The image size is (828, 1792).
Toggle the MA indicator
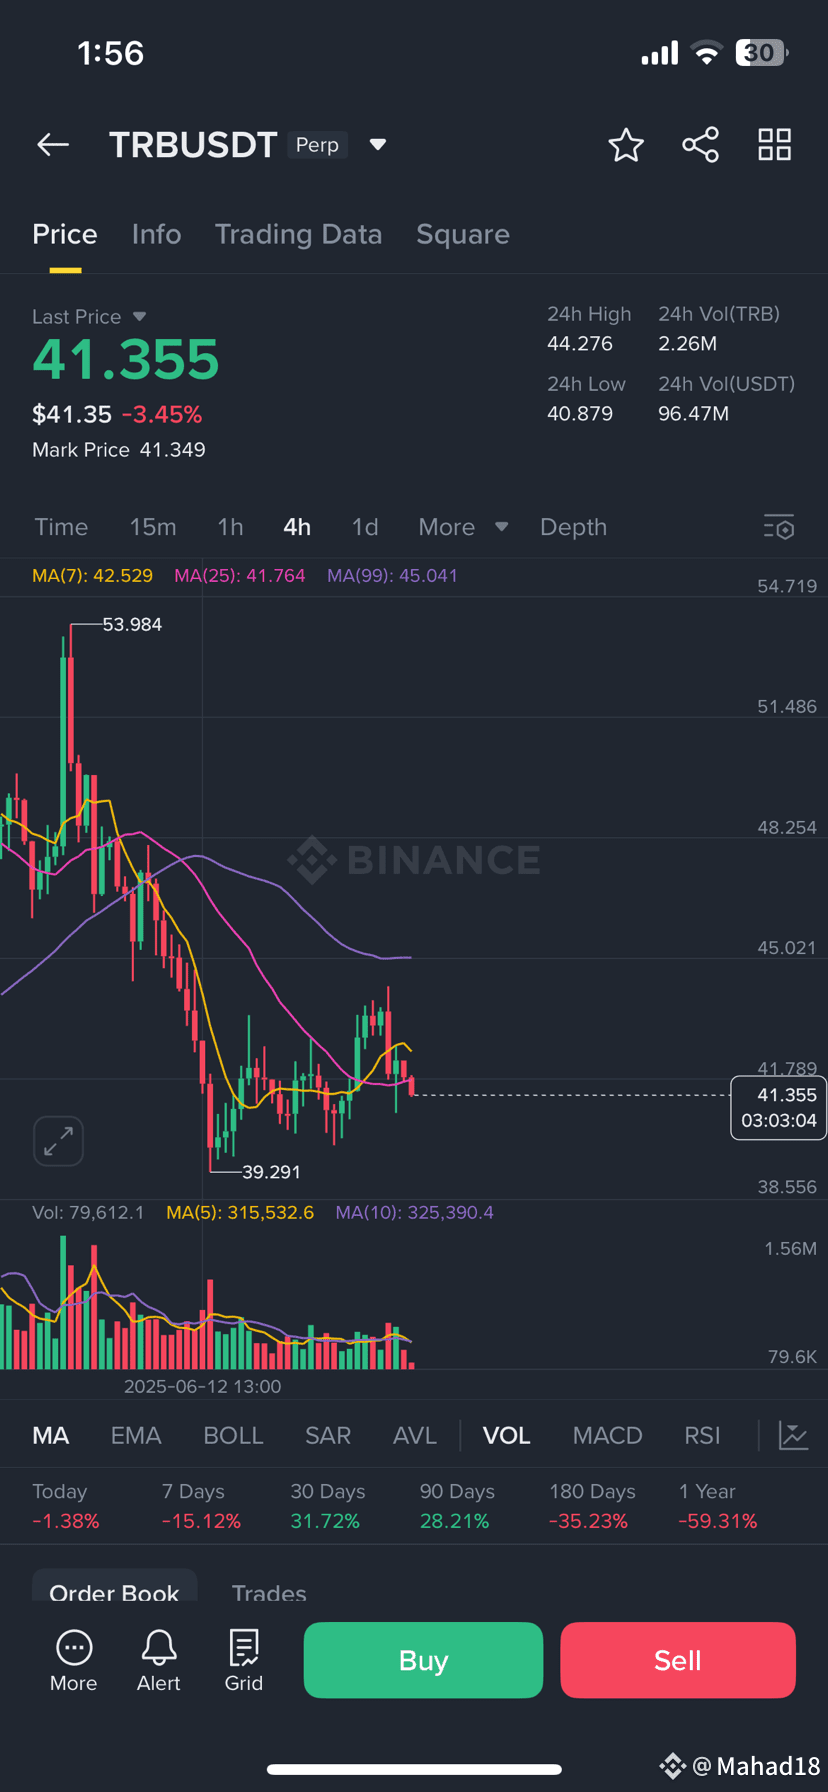[x=51, y=1436]
